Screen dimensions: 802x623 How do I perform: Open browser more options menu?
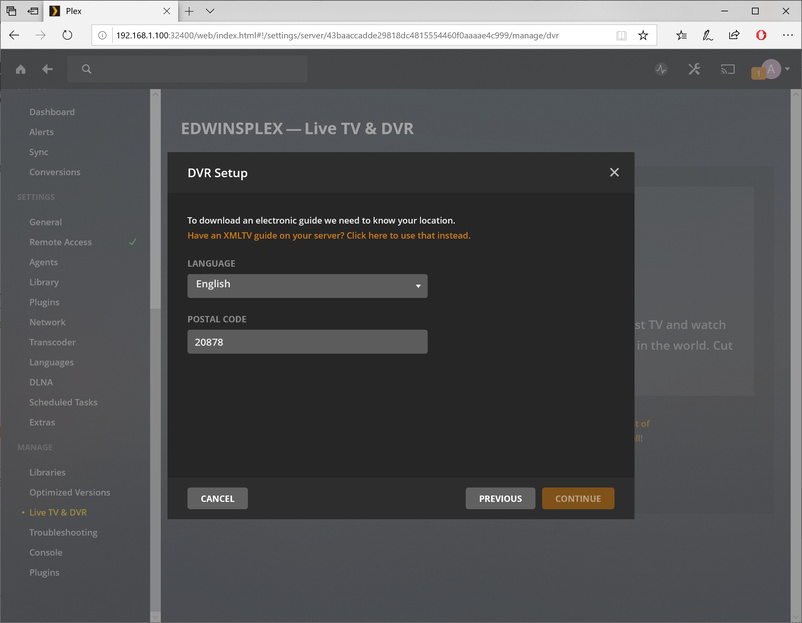[x=788, y=35]
